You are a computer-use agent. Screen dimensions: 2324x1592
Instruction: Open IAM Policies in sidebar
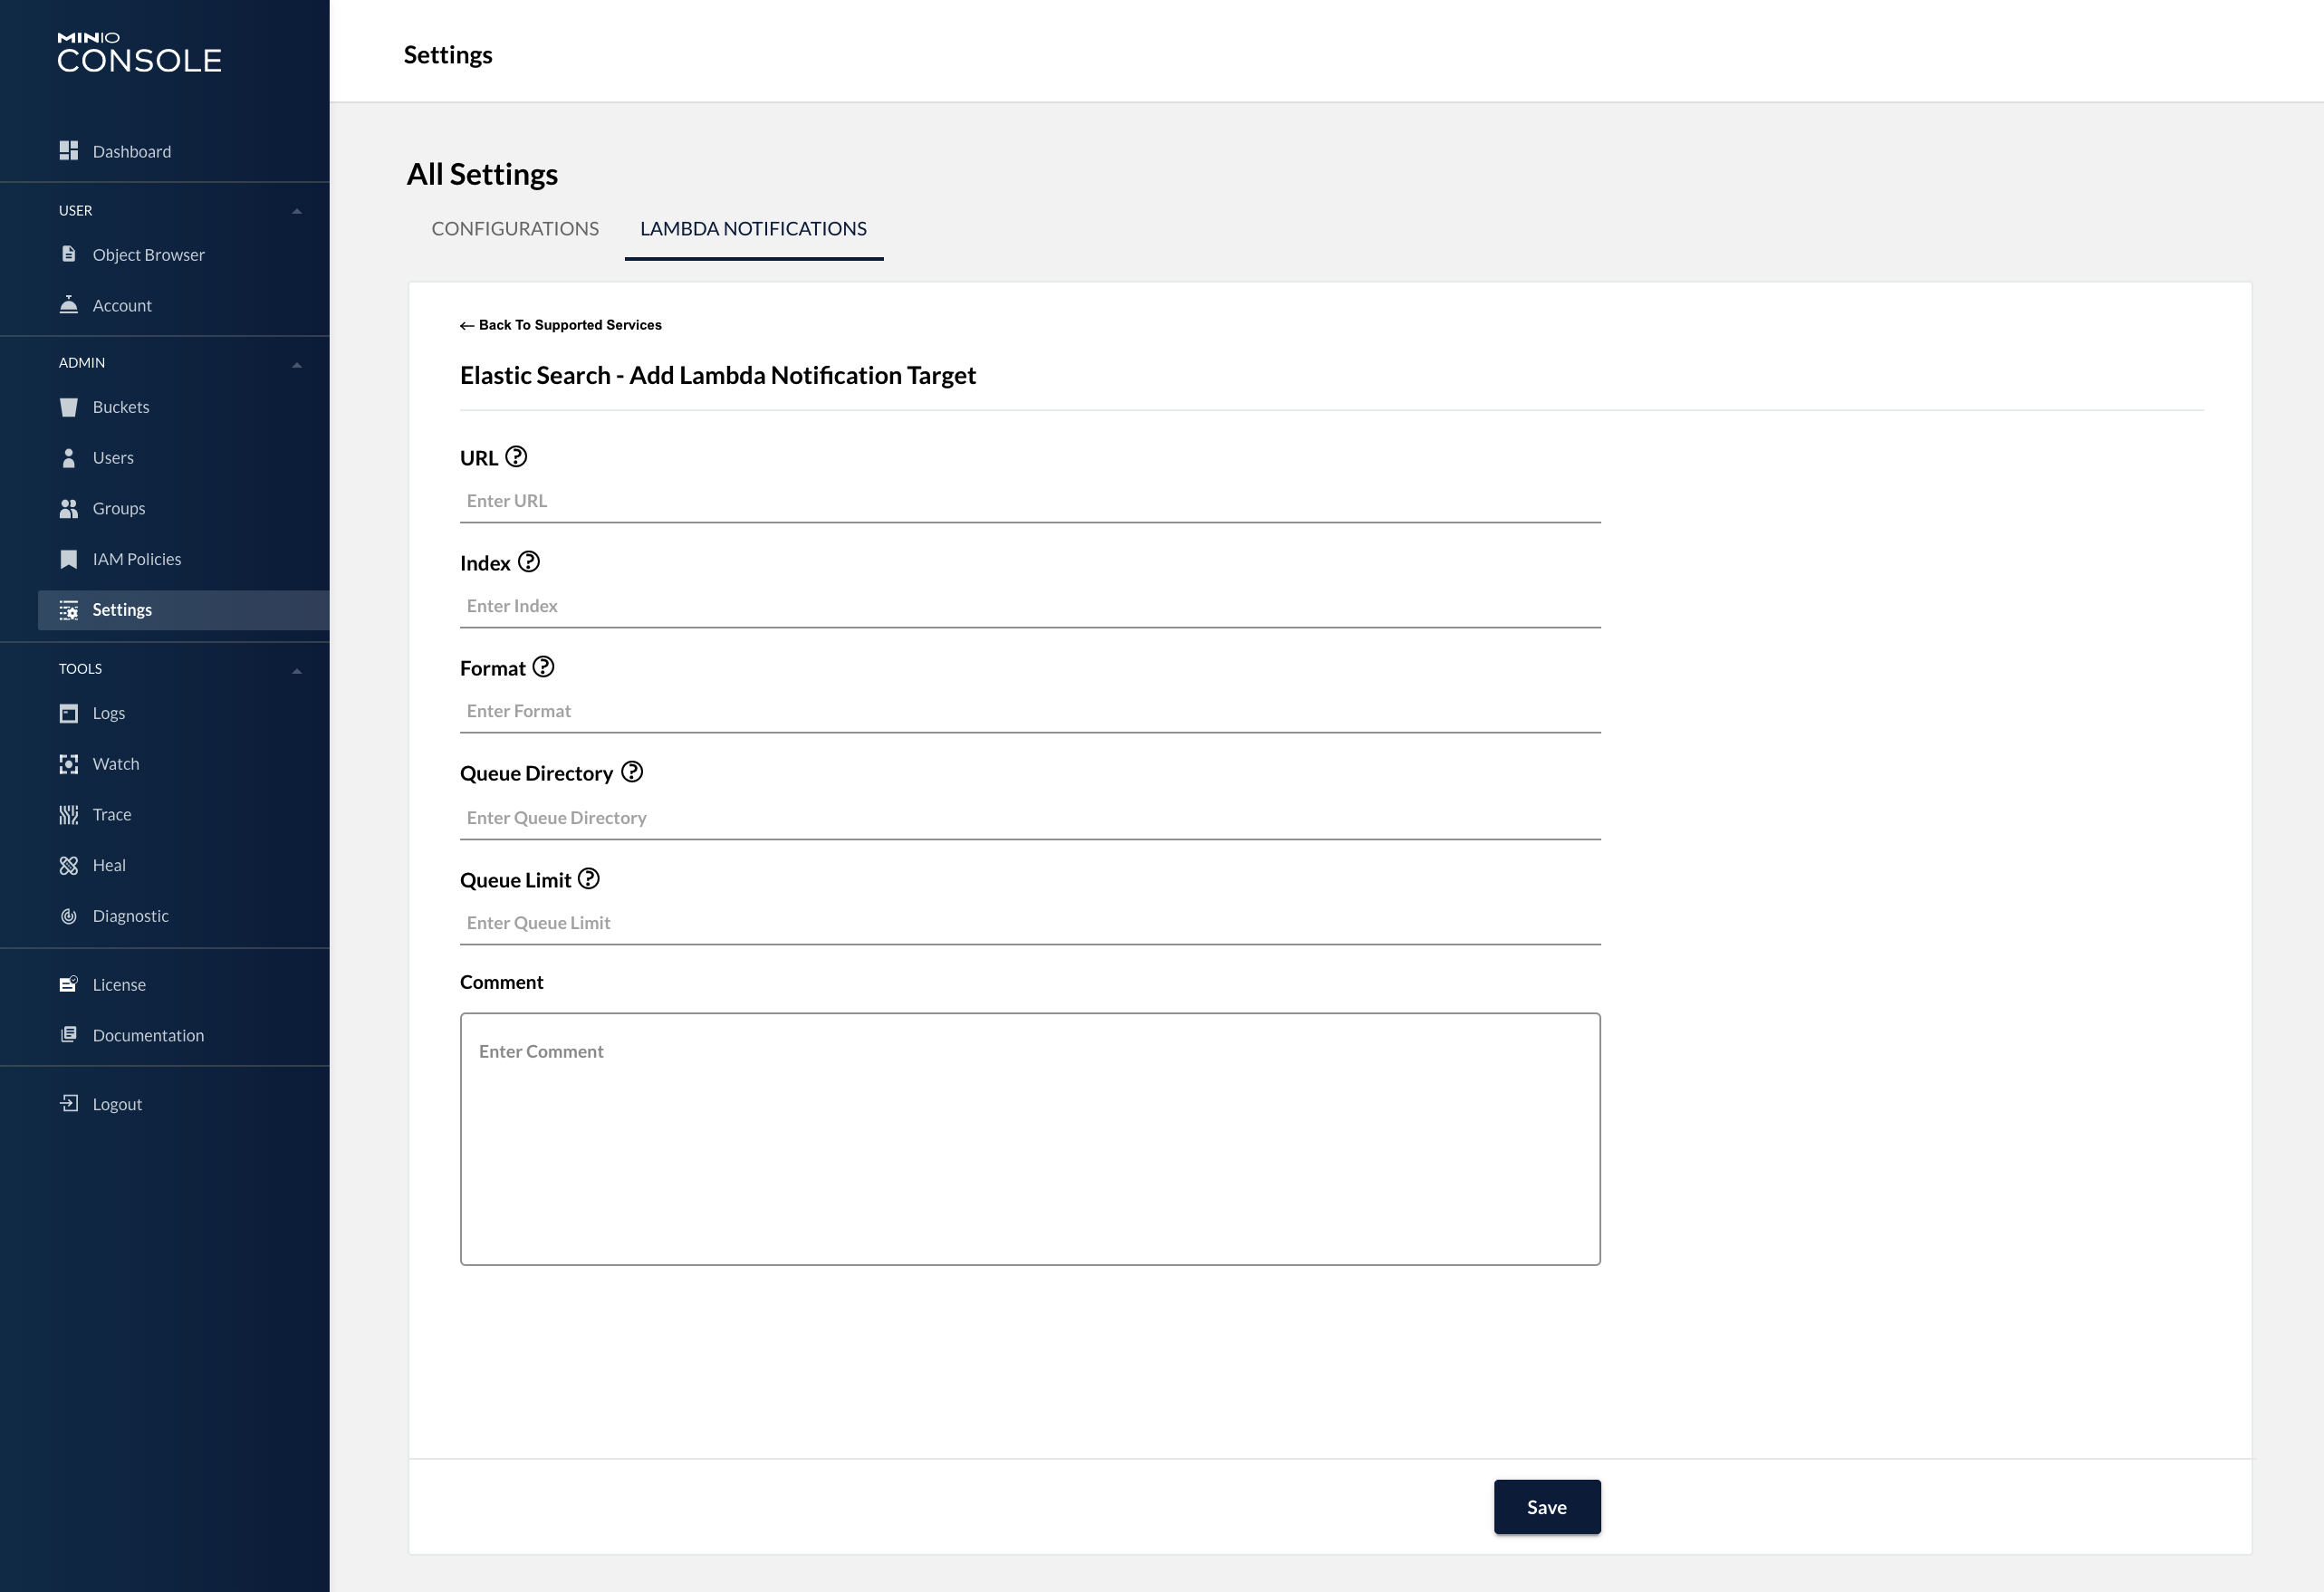[x=137, y=559]
